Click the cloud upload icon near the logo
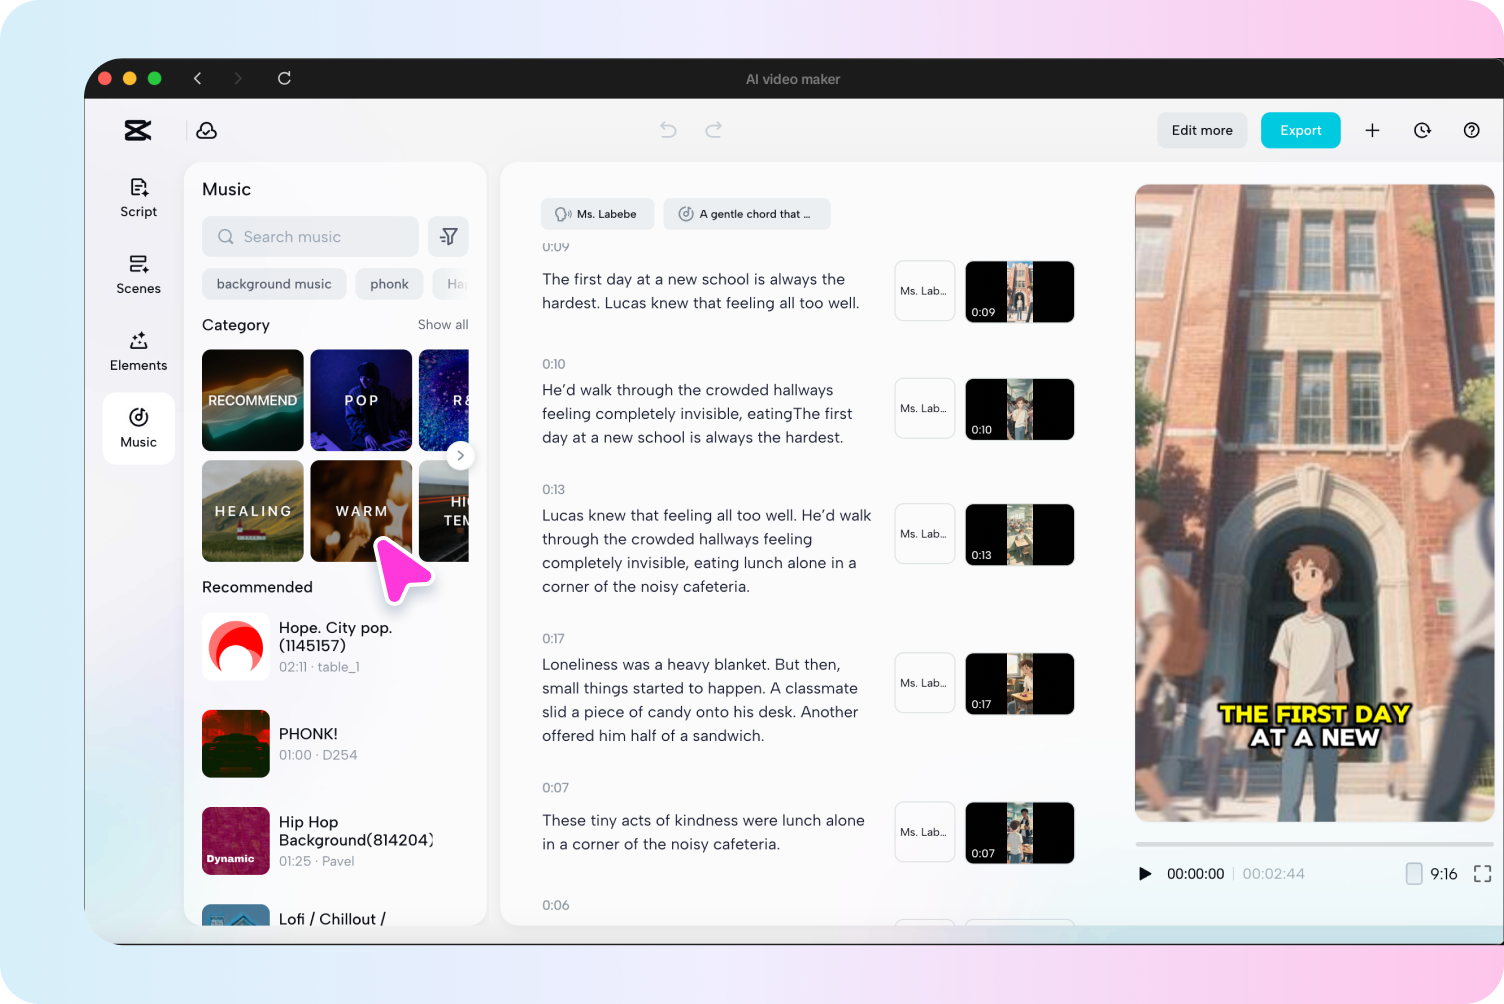 click(x=206, y=130)
